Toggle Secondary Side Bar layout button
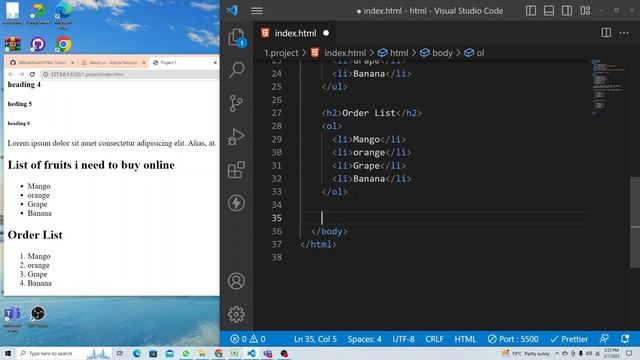 [x=567, y=11]
